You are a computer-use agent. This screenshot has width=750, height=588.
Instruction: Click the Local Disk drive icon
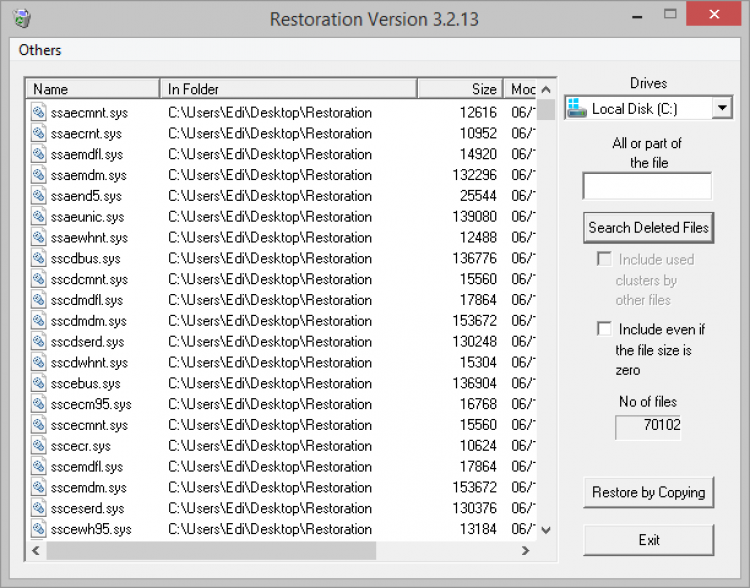(577, 108)
